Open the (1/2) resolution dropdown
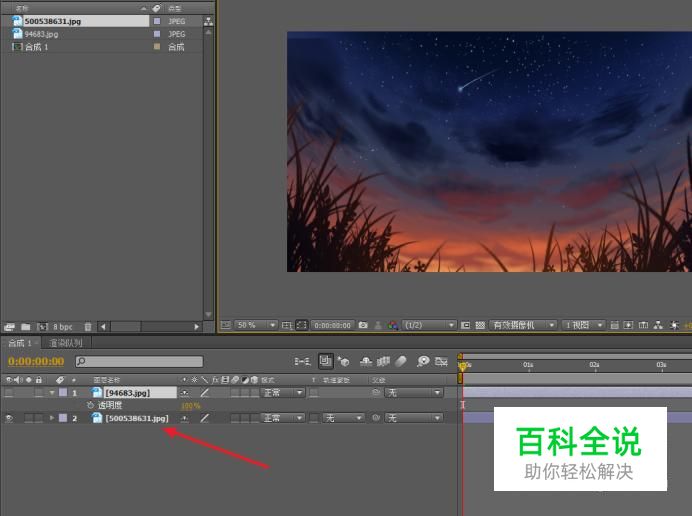 pyautogui.click(x=429, y=325)
